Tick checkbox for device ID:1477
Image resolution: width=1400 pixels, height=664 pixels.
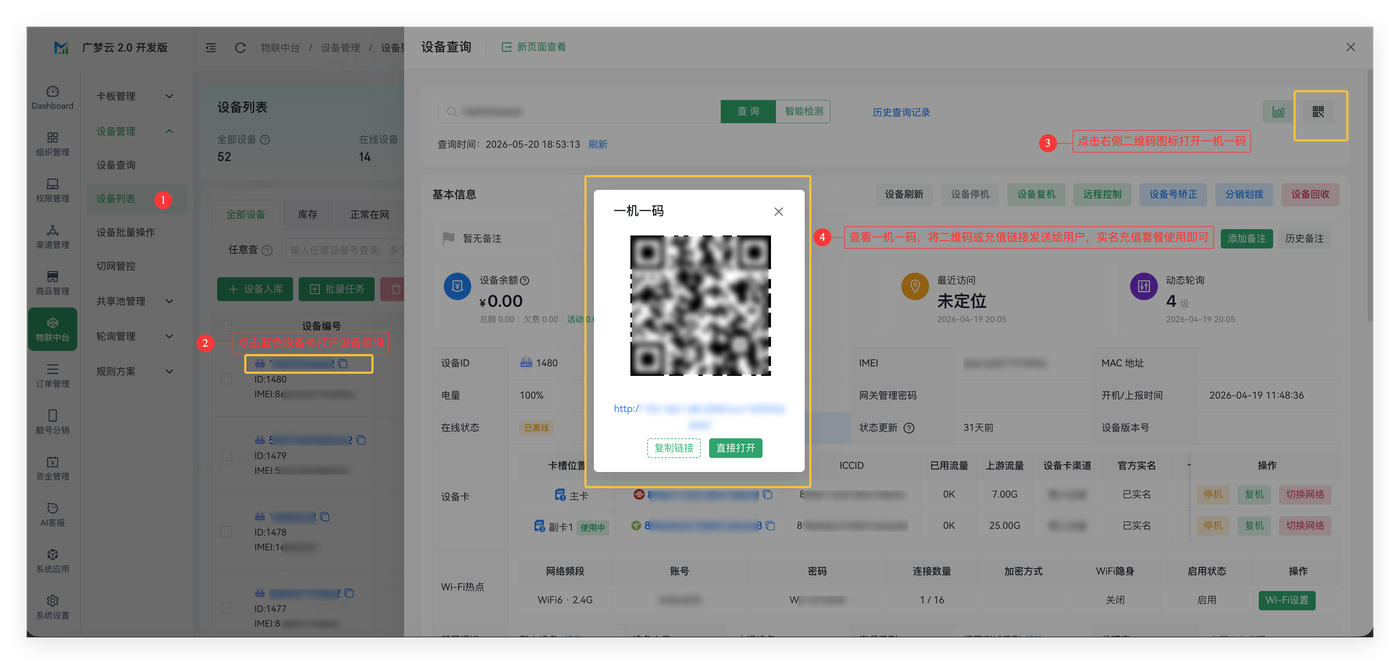click(x=226, y=608)
